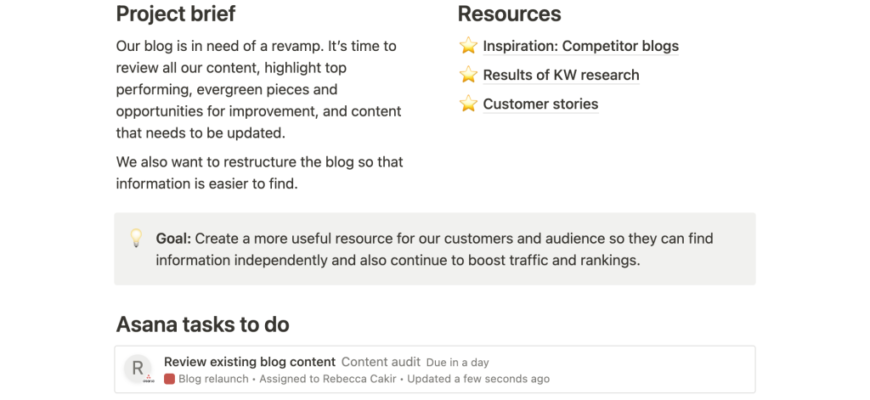Viewport: 870px width, 400px height.
Task: Click the Asana tasks to do heading
Action: [203, 324]
